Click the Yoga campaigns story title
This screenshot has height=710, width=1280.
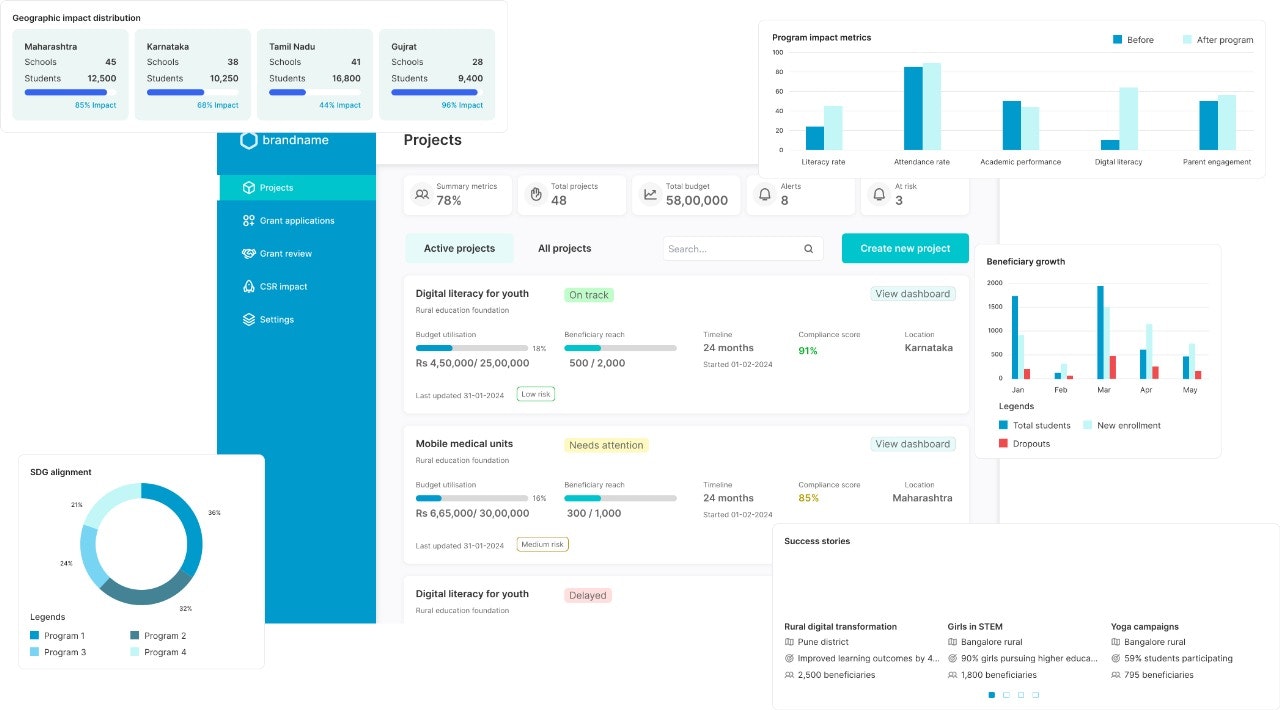click(1145, 627)
